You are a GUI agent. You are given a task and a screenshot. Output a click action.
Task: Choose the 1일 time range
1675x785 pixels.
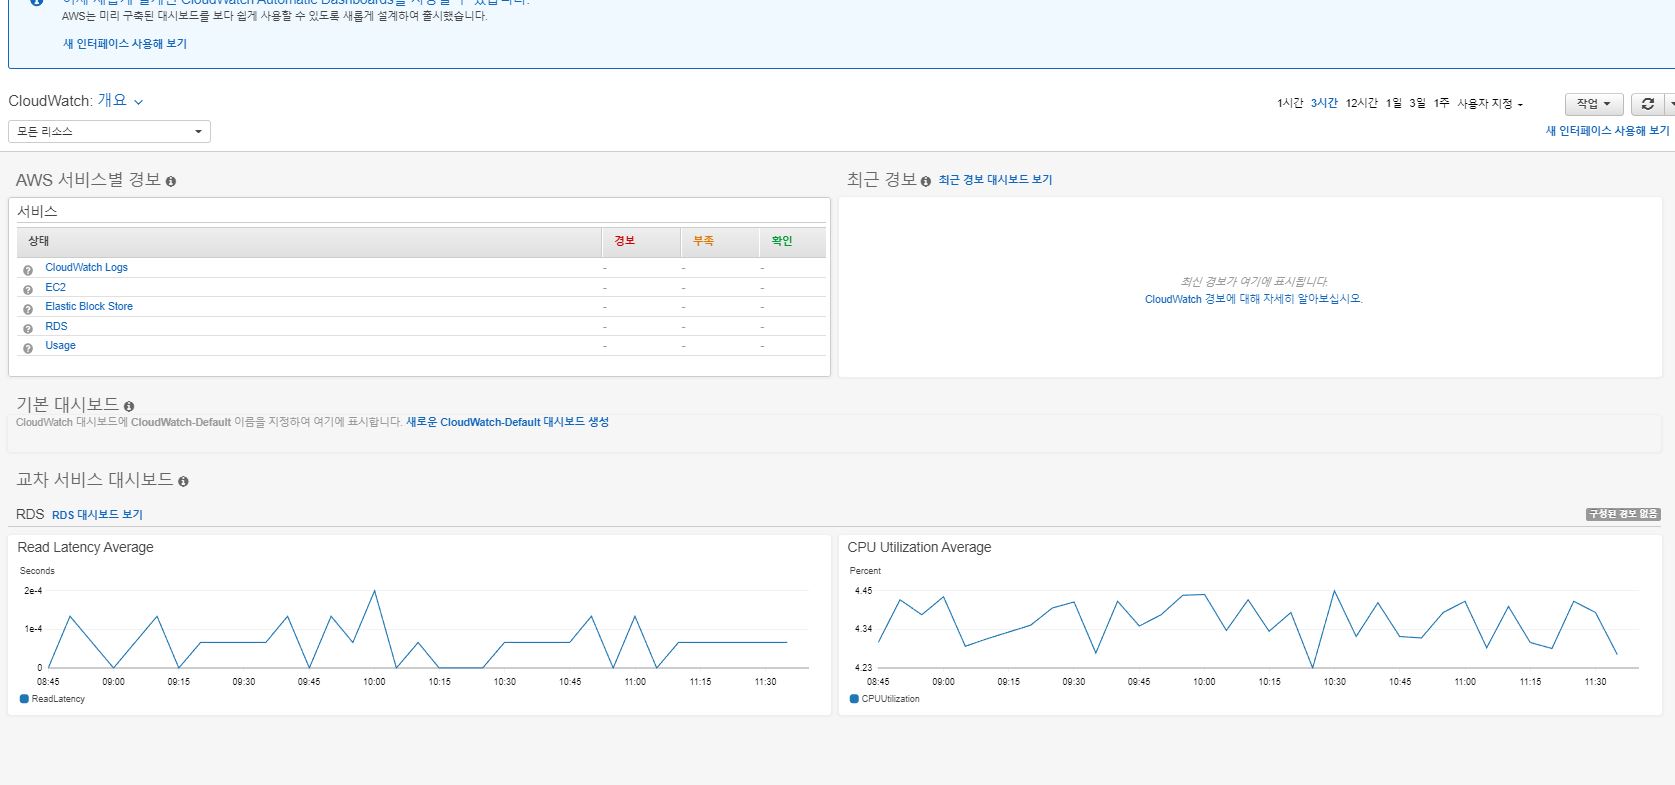point(1394,104)
